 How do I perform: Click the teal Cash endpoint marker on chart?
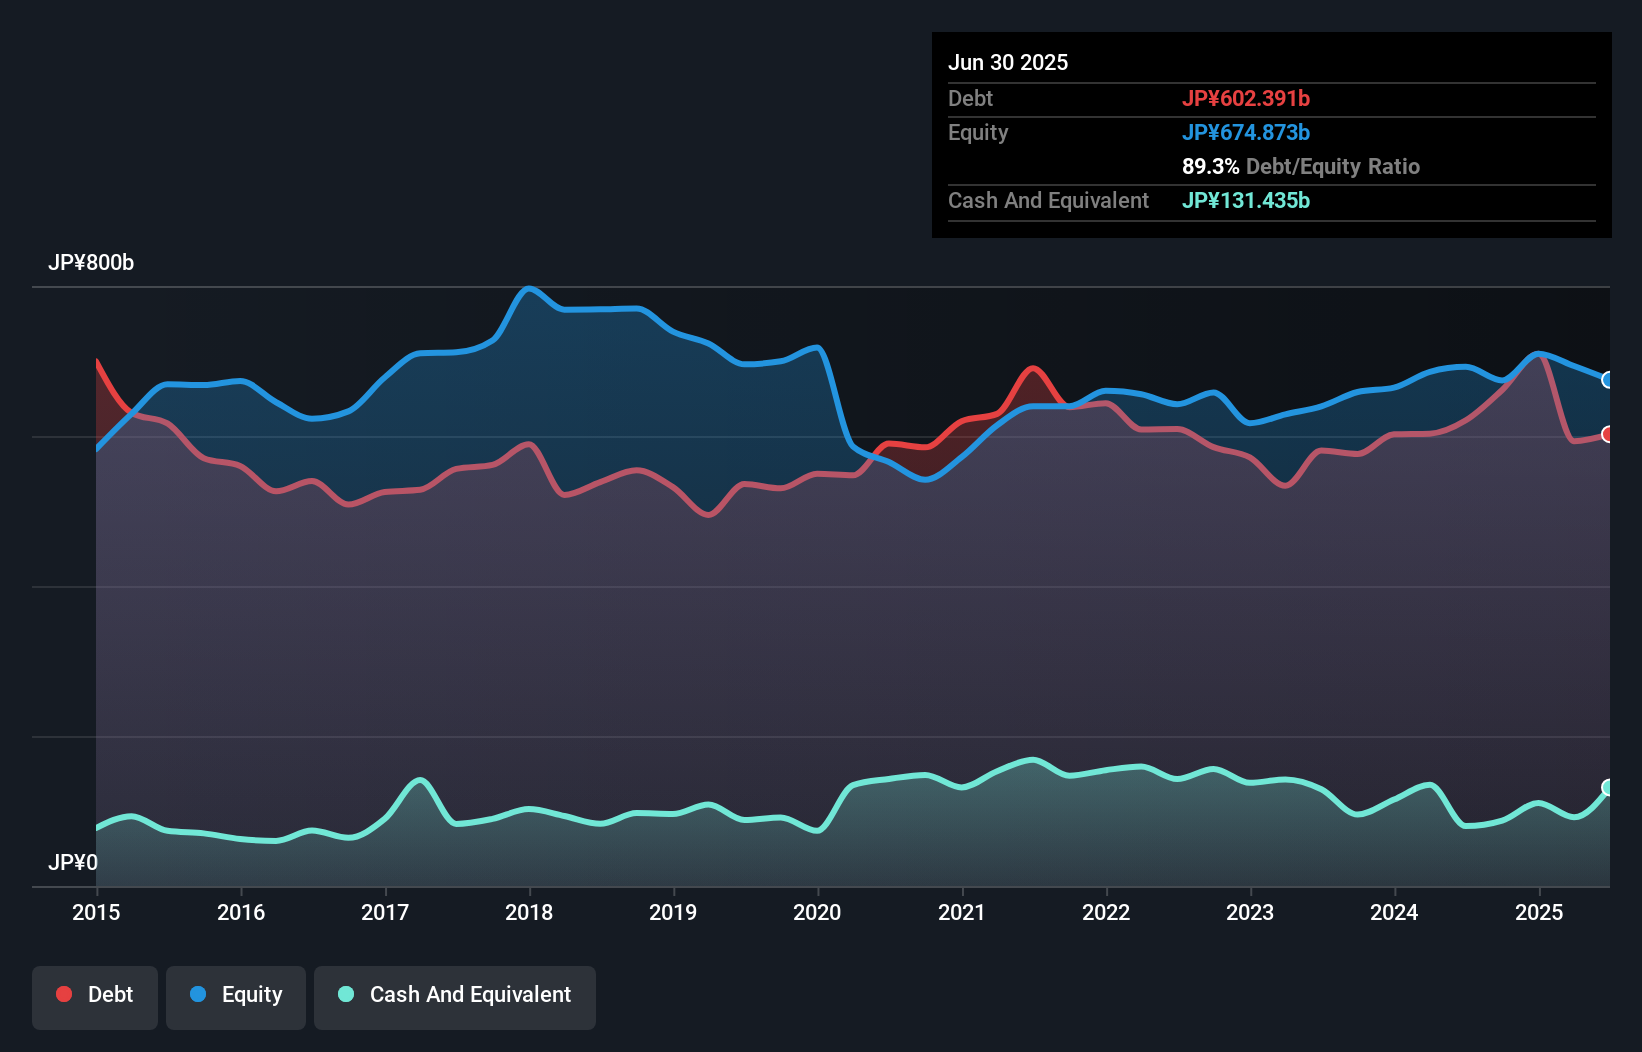point(1607,787)
